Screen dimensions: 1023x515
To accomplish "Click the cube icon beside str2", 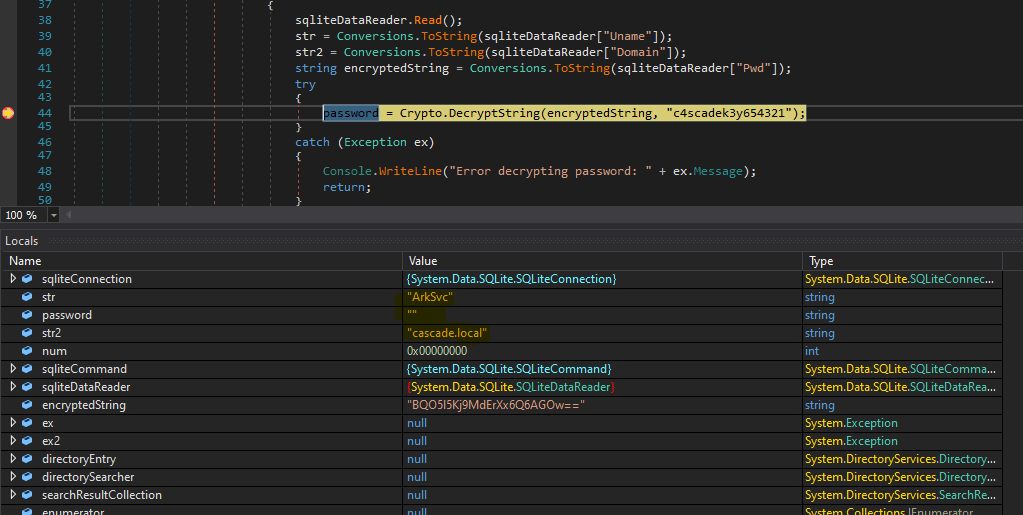I will [x=28, y=333].
